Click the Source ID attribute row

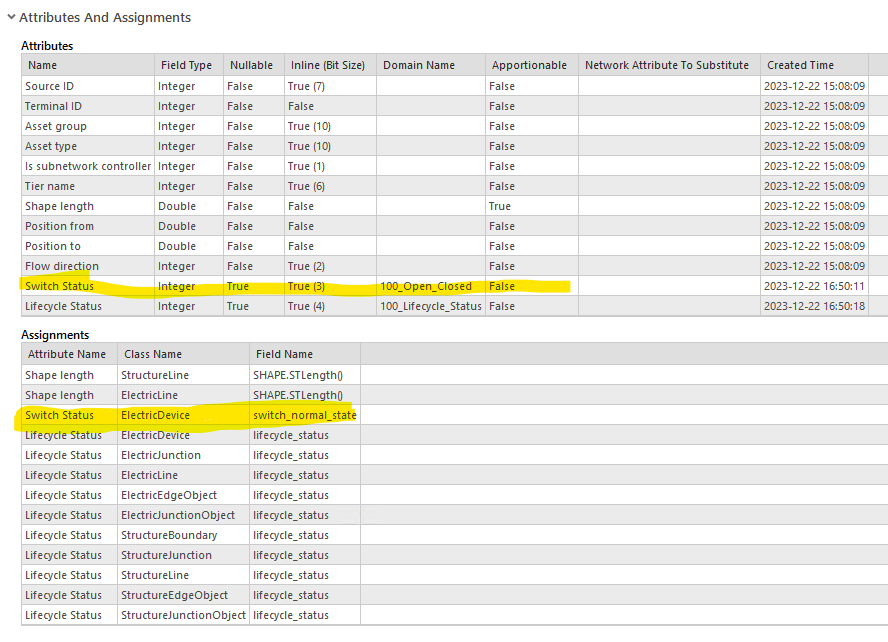click(x=52, y=86)
